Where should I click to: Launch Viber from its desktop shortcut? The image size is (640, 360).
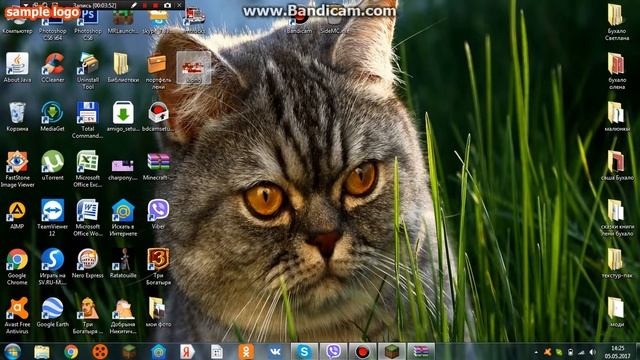(158, 215)
